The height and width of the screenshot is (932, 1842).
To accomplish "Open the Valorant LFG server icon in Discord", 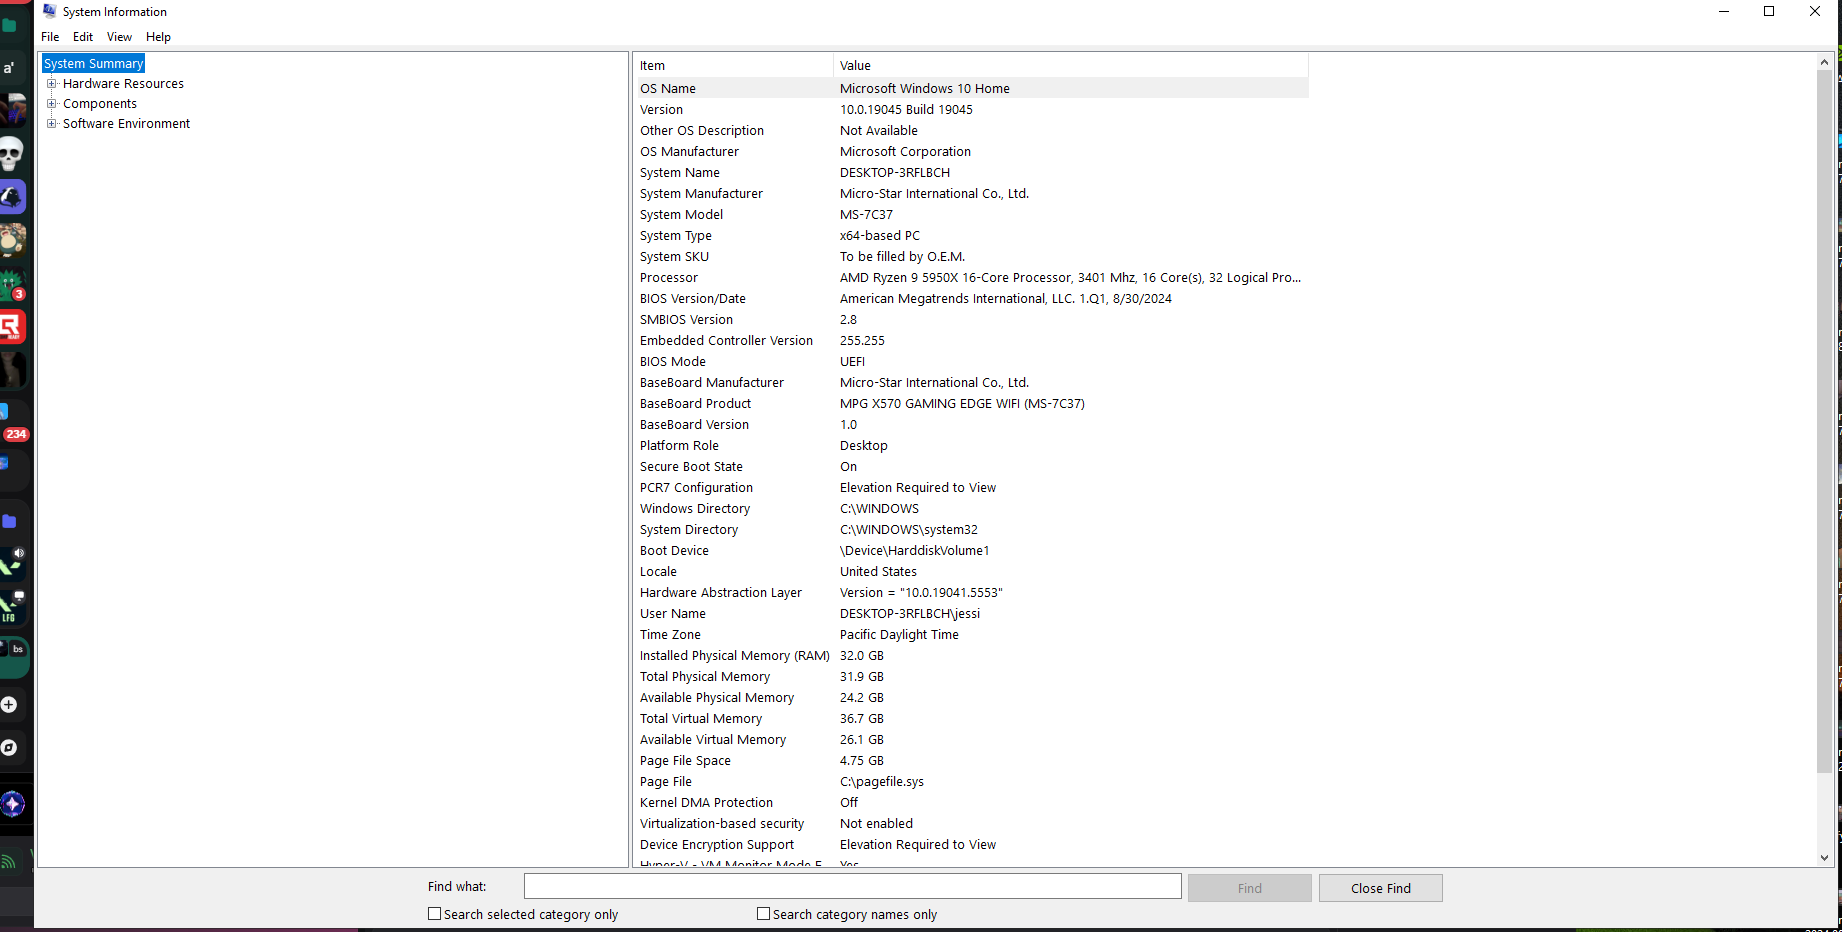I will click(x=12, y=606).
